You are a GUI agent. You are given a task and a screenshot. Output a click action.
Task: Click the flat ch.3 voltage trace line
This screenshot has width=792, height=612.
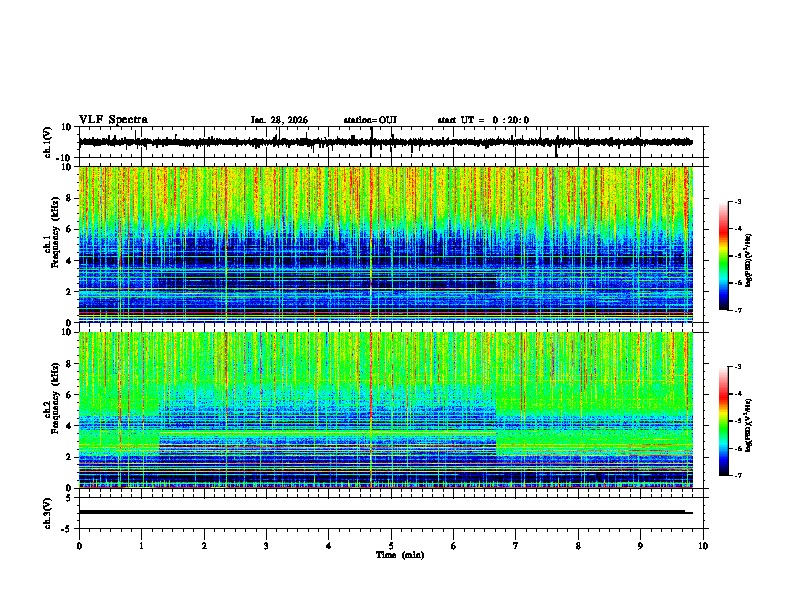385,512
